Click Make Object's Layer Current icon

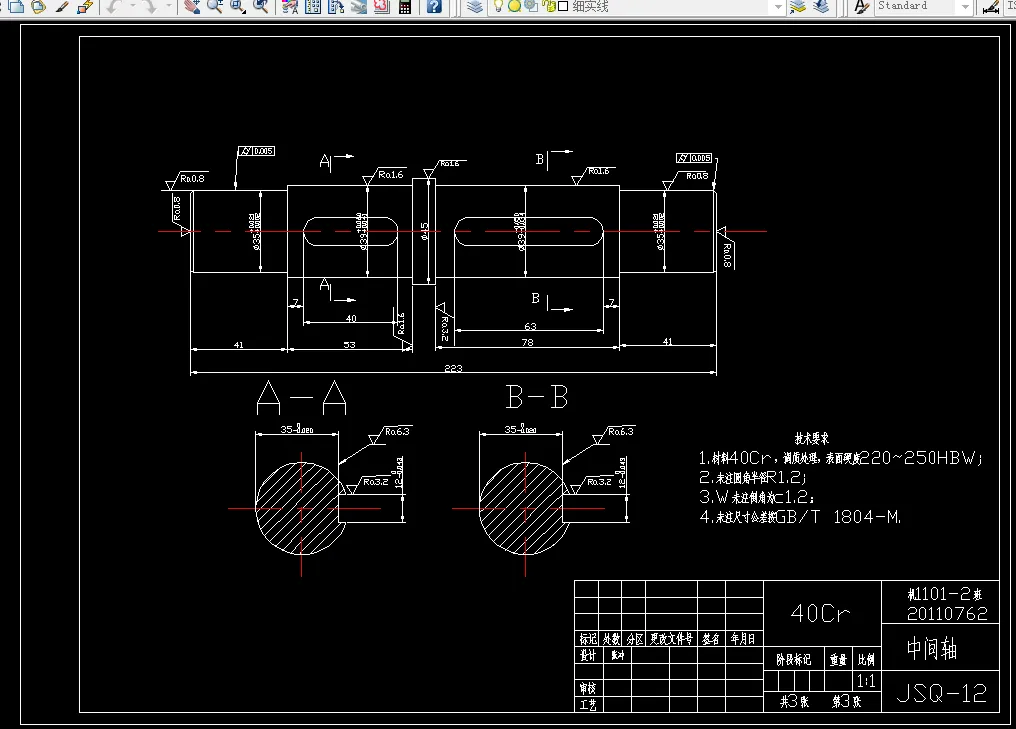tap(798, 6)
